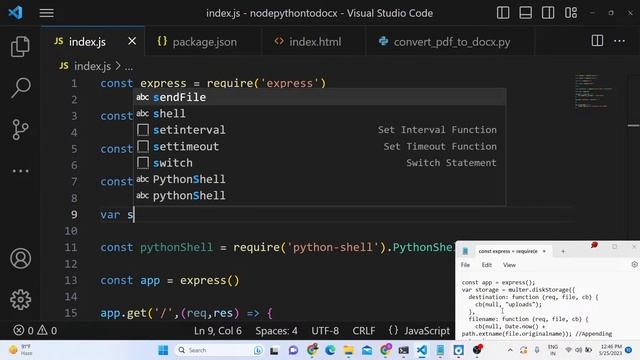Open the Manage gear icon
The width and height of the screenshot is (640, 360).
tap(20, 300)
